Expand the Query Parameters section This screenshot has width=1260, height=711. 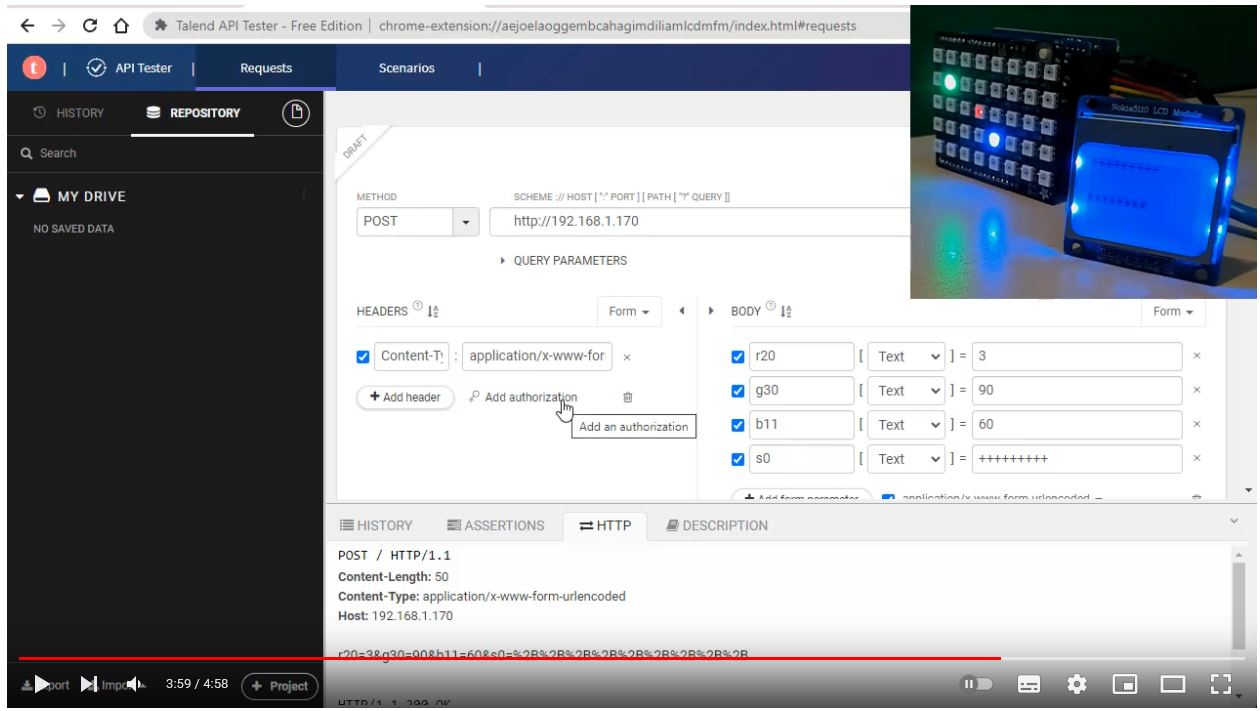pyautogui.click(x=565, y=261)
